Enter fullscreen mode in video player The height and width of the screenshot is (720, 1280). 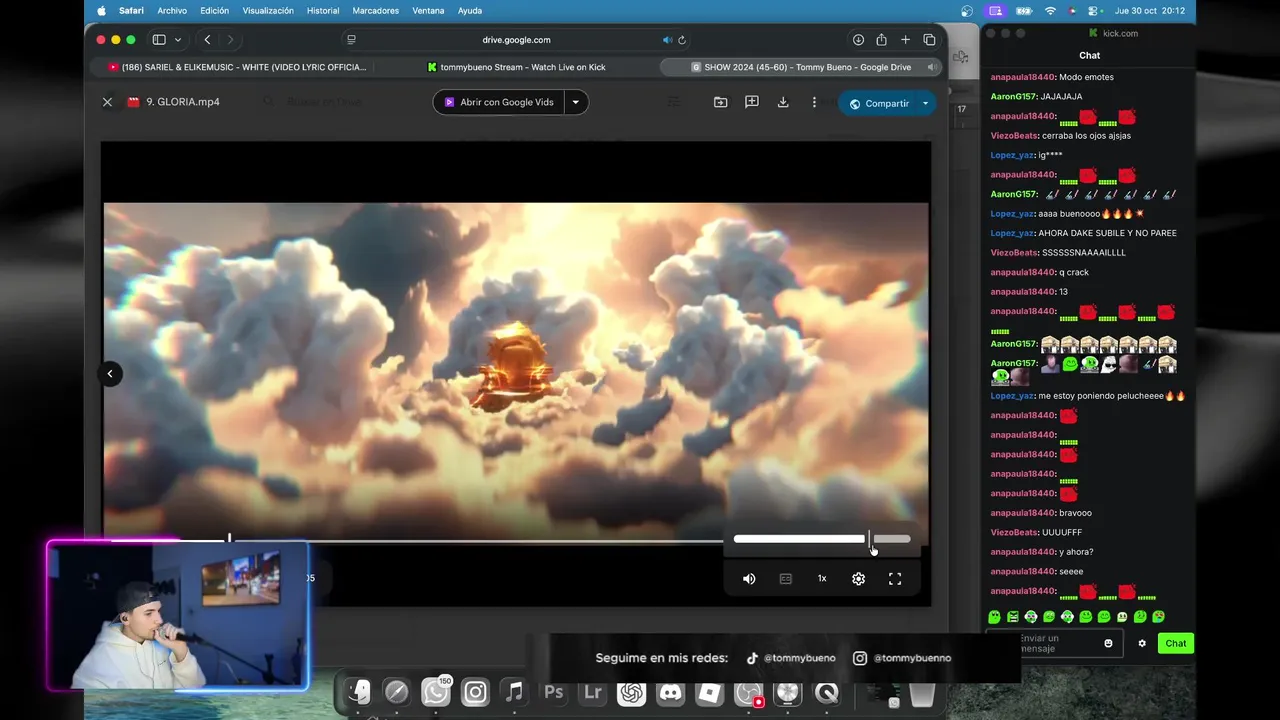tap(895, 579)
